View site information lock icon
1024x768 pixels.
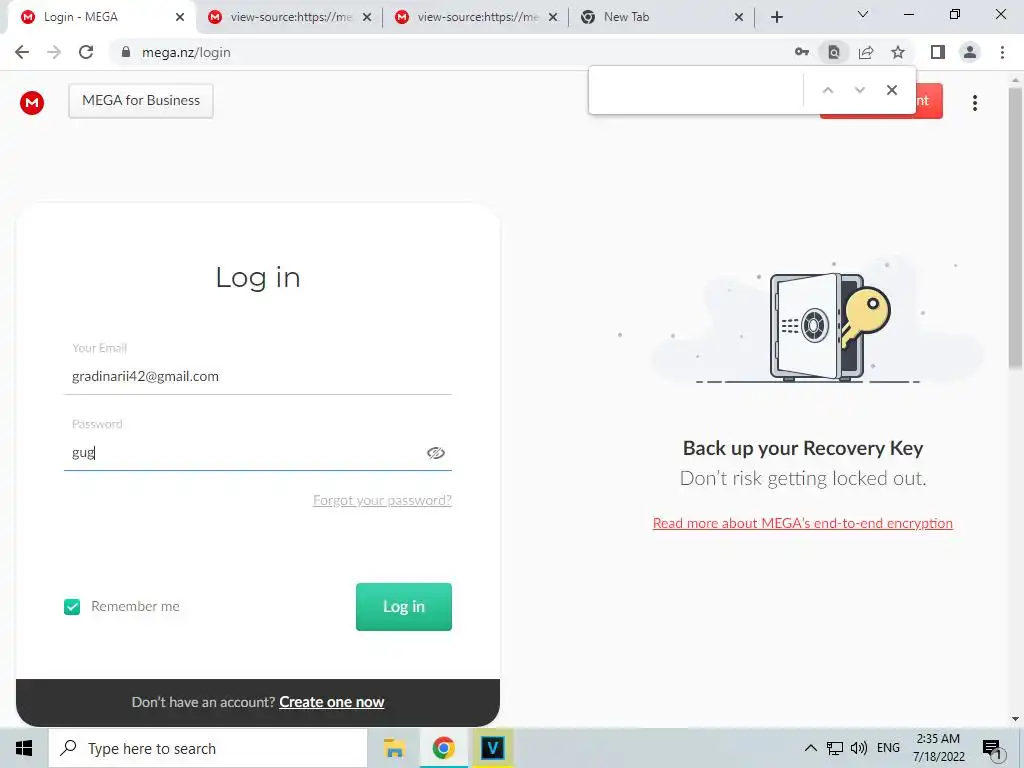(126, 52)
